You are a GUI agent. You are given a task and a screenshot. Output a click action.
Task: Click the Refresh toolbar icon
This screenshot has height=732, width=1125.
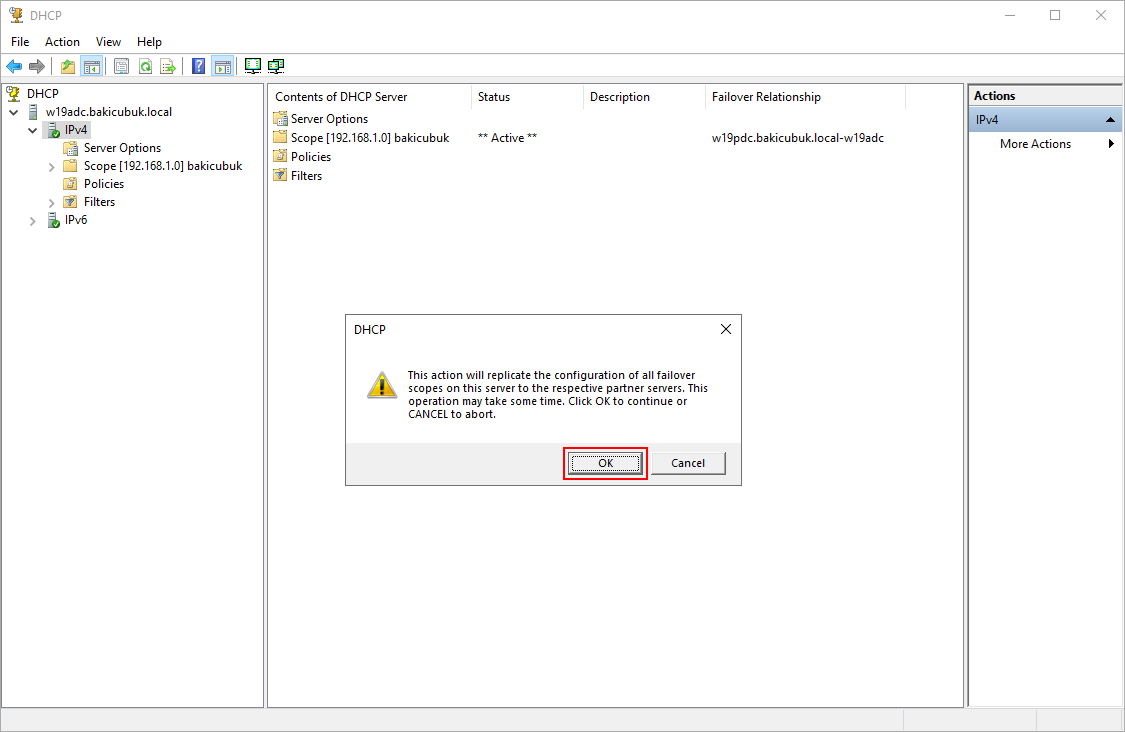tap(145, 67)
